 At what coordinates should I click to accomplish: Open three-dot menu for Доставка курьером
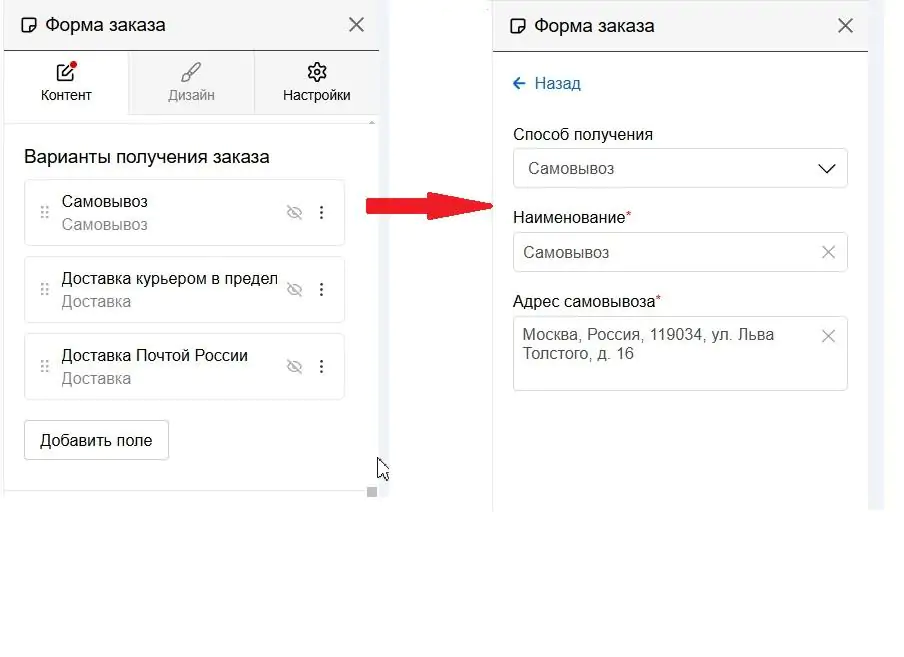coord(322,289)
